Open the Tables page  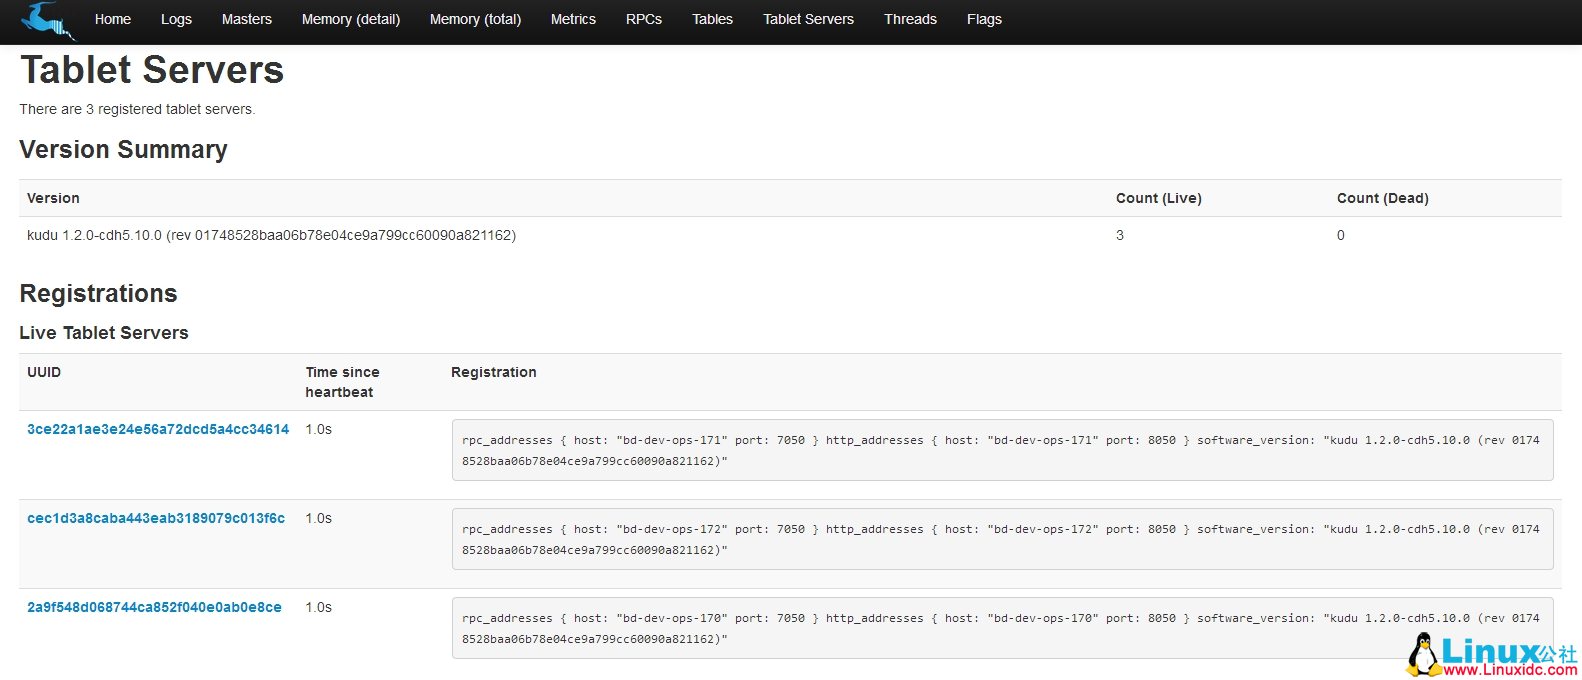point(712,19)
